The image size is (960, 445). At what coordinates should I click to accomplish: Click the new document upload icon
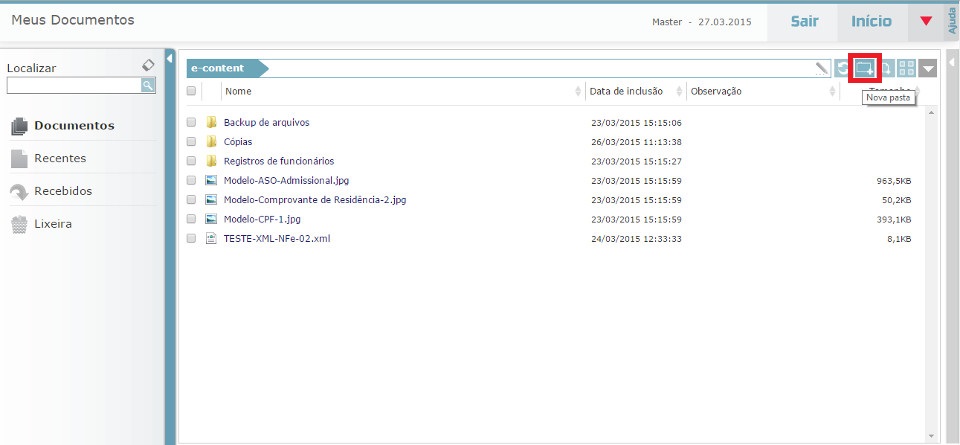coord(886,69)
